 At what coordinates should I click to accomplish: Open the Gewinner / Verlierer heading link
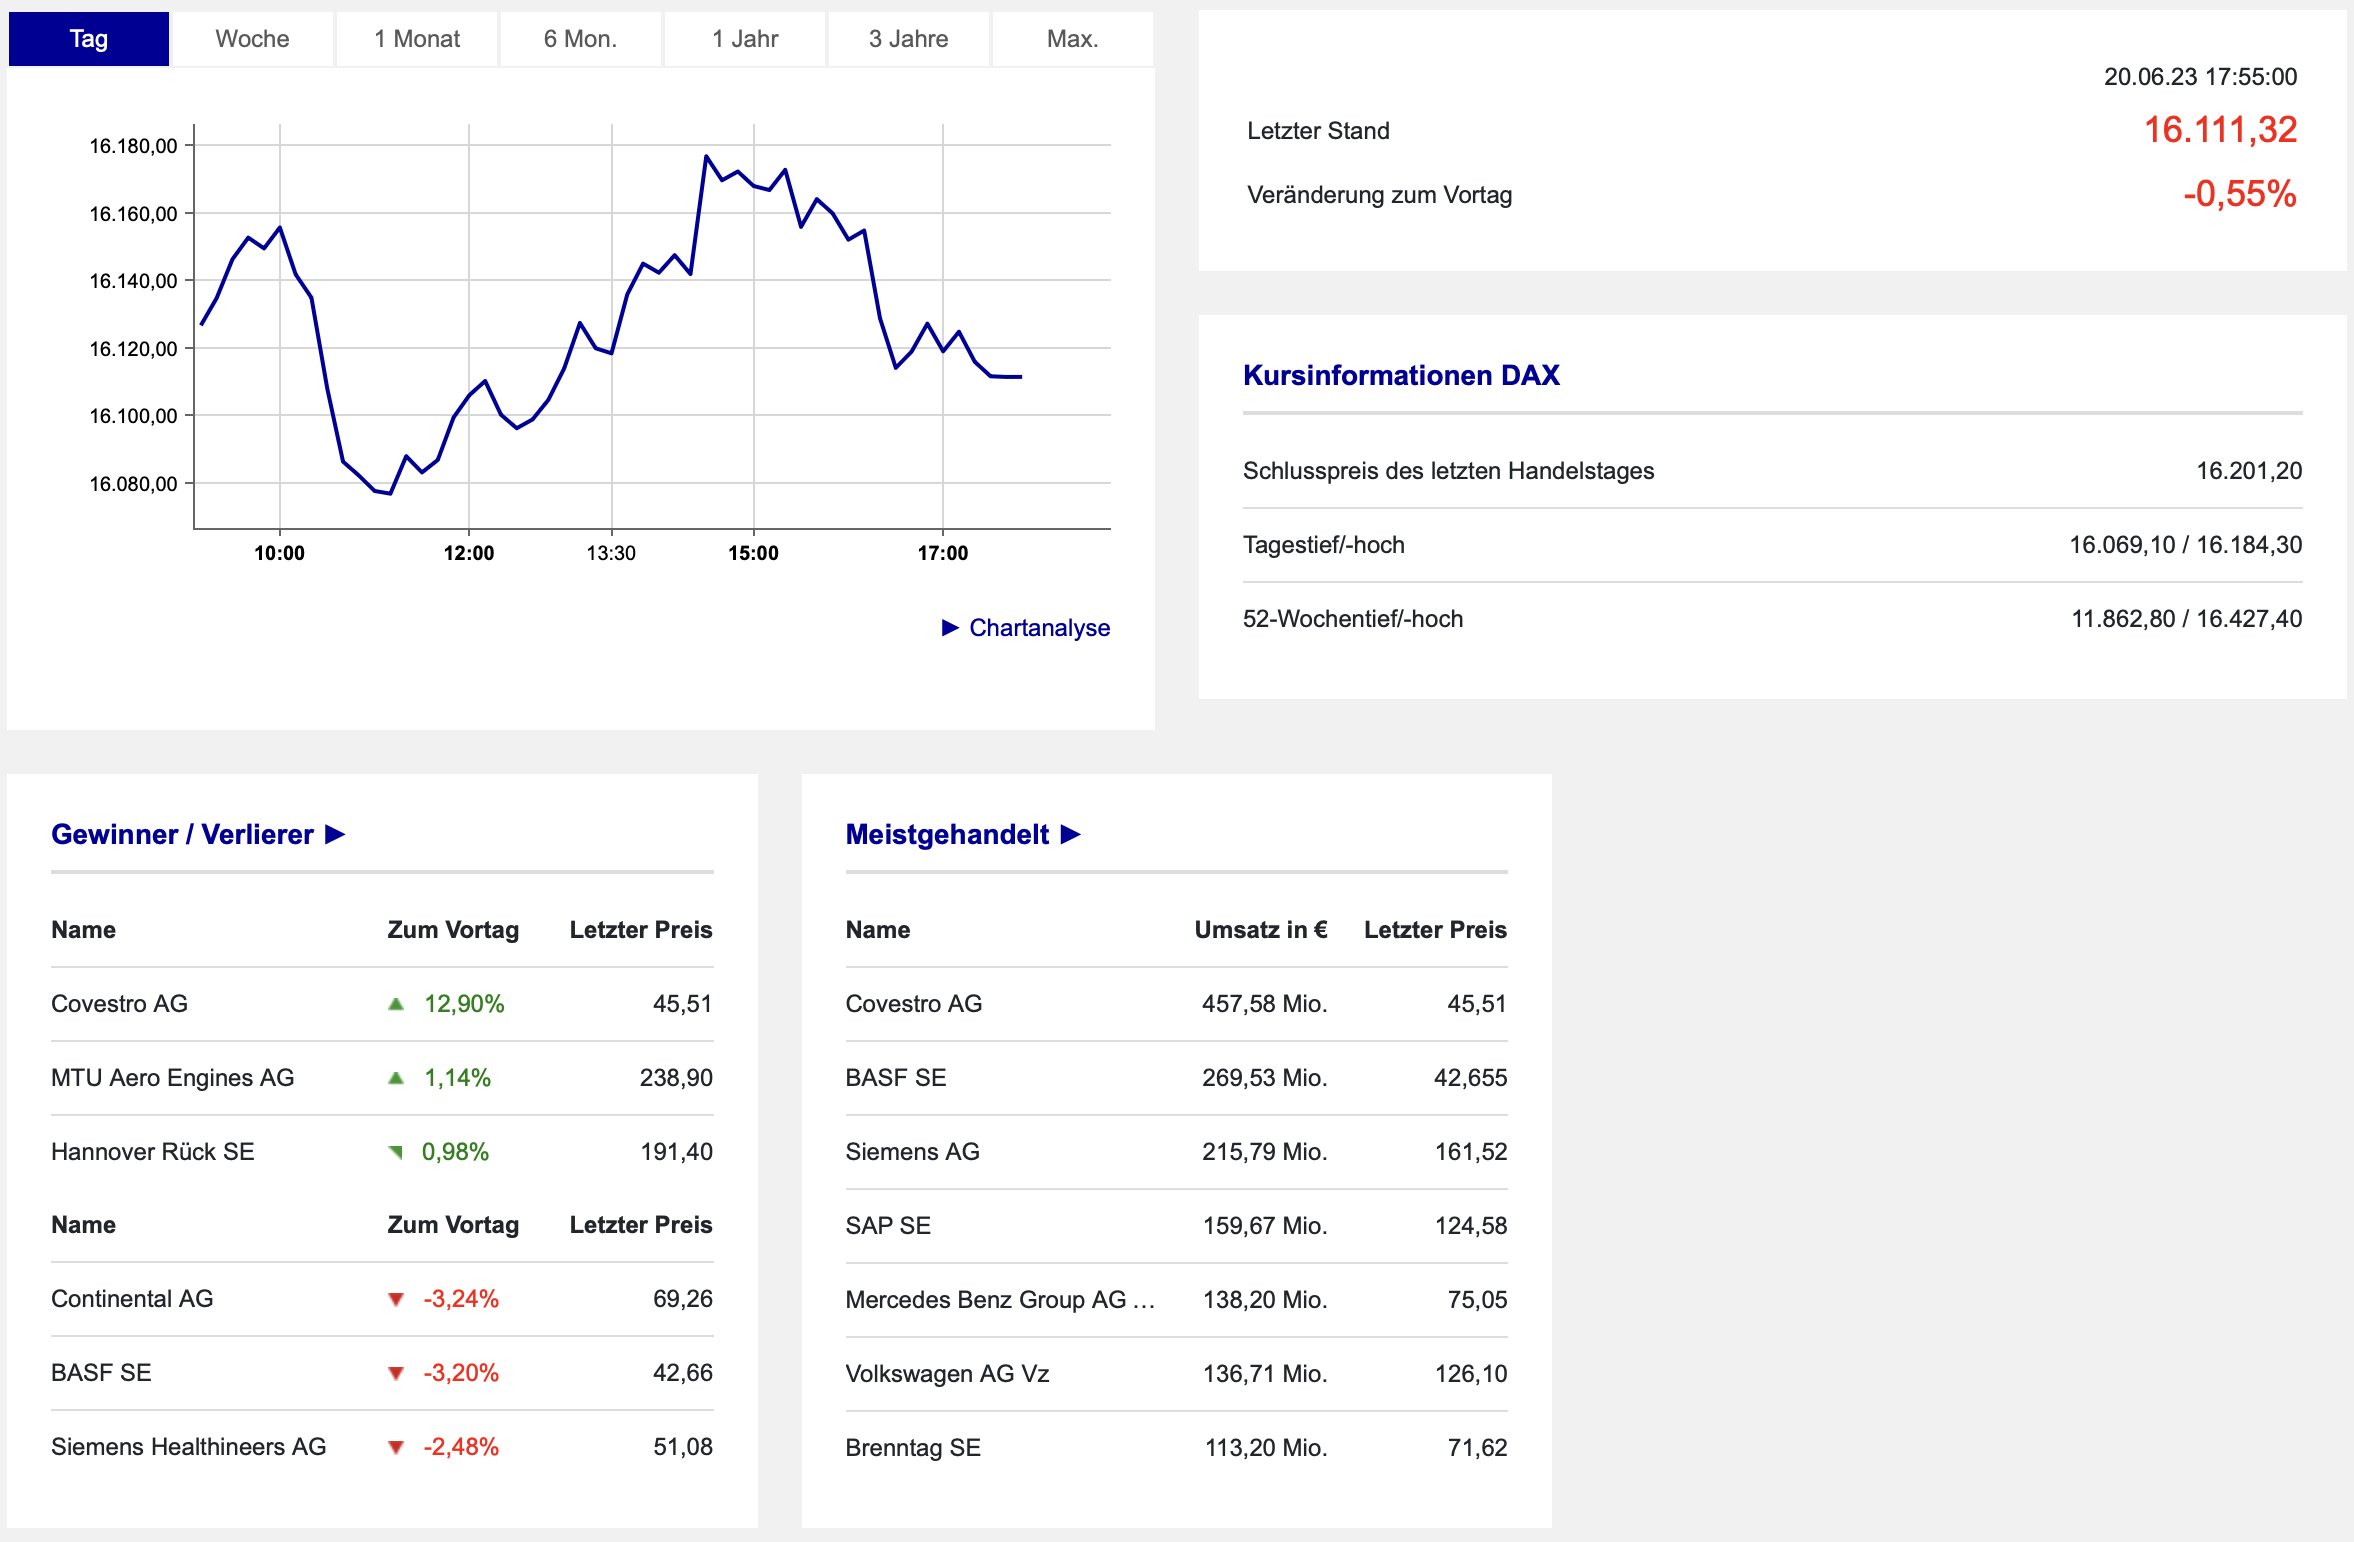click(x=182, y=834)
